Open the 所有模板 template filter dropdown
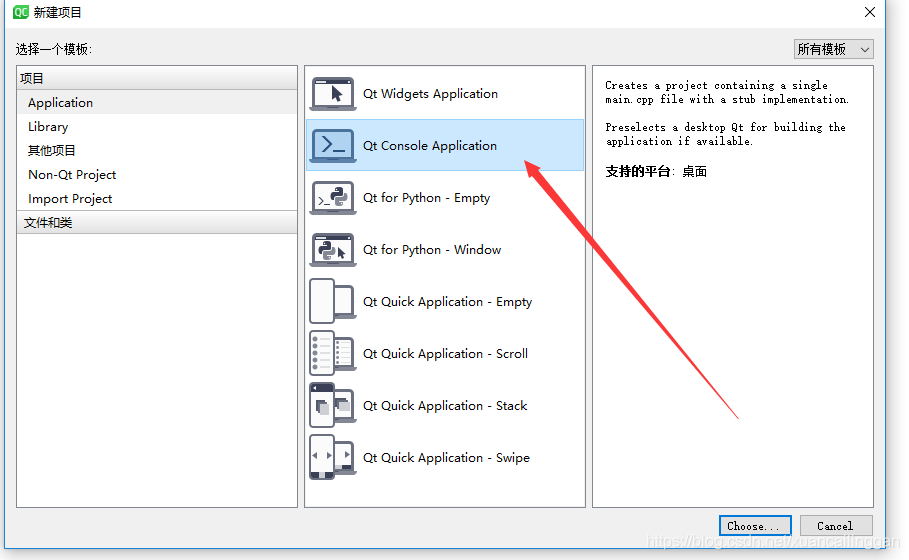 coord(833,49)
